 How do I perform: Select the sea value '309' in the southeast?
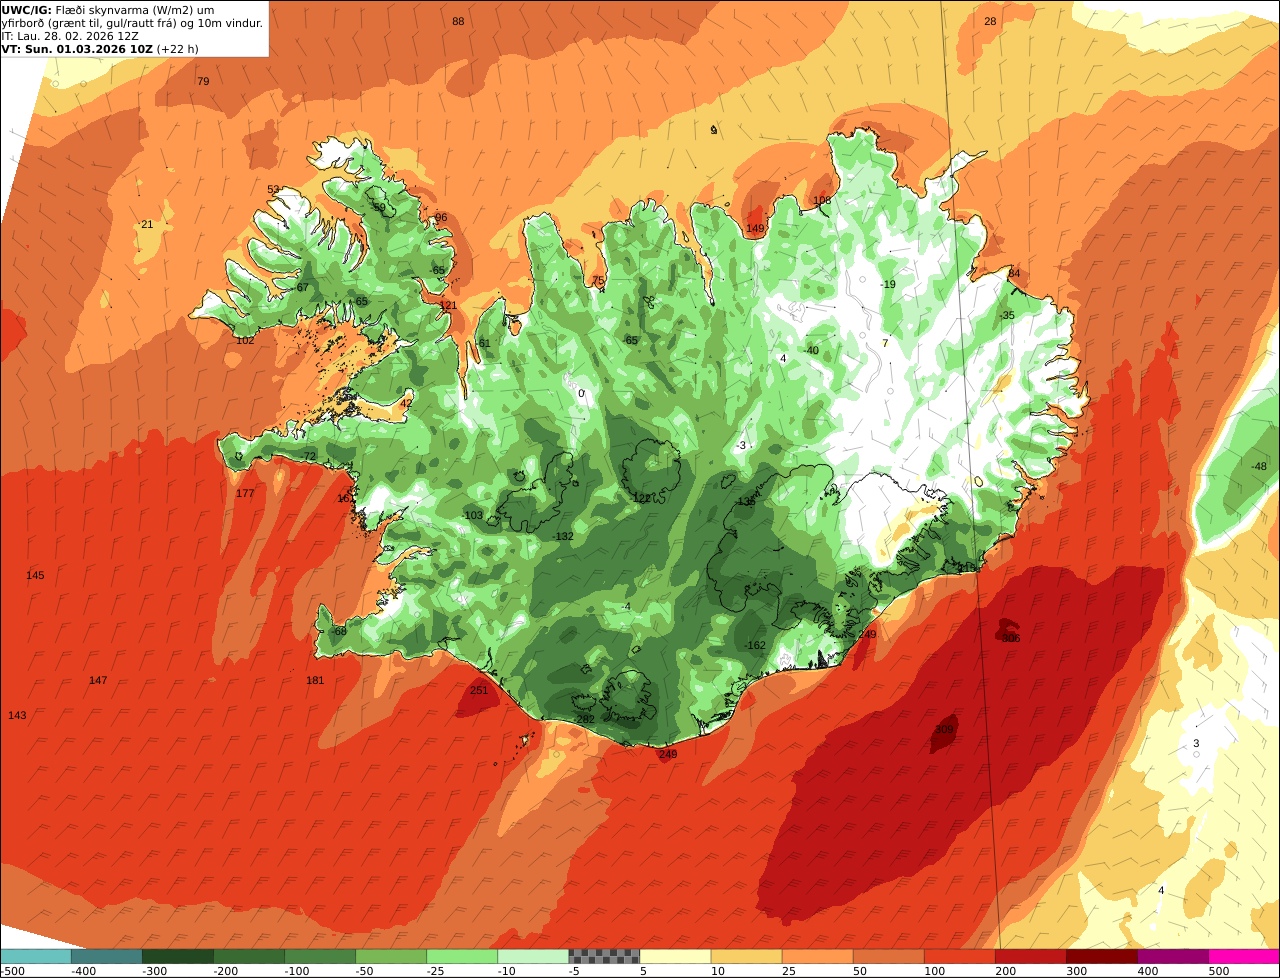pyautogui.click(x=944, y=730)
